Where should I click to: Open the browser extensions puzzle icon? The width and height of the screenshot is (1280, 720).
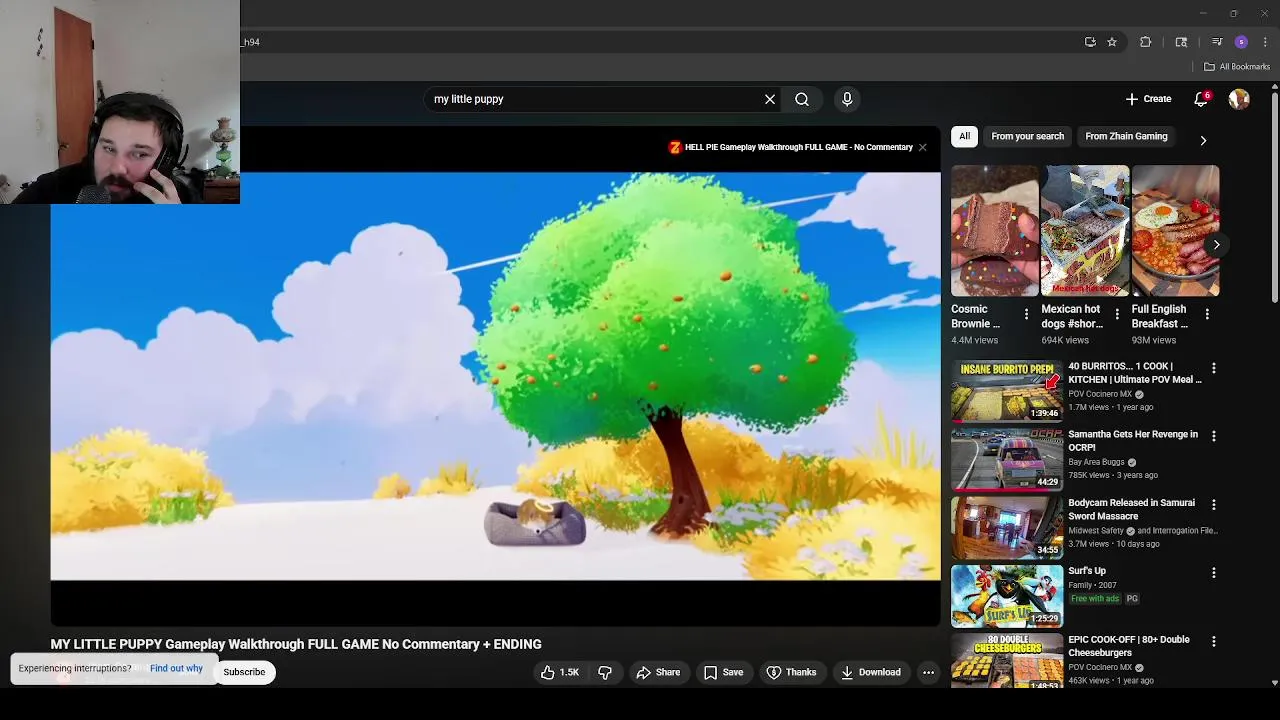tap(1146, 42)
